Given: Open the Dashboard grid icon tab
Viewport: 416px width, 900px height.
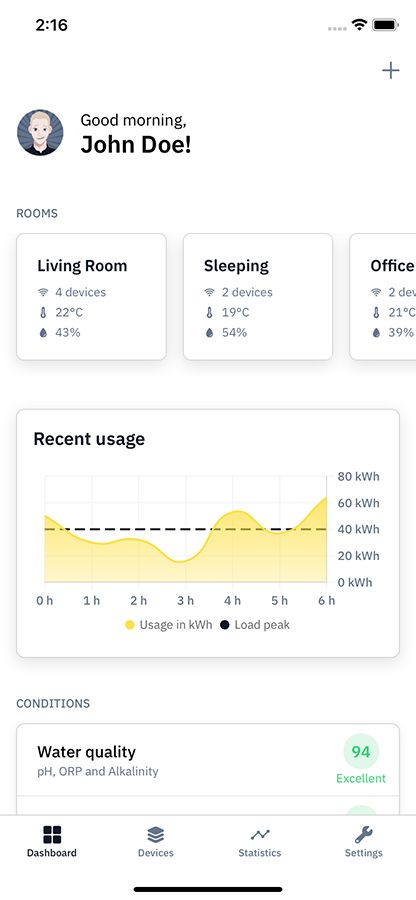Looking at the screenshot, I should point(52,841).
